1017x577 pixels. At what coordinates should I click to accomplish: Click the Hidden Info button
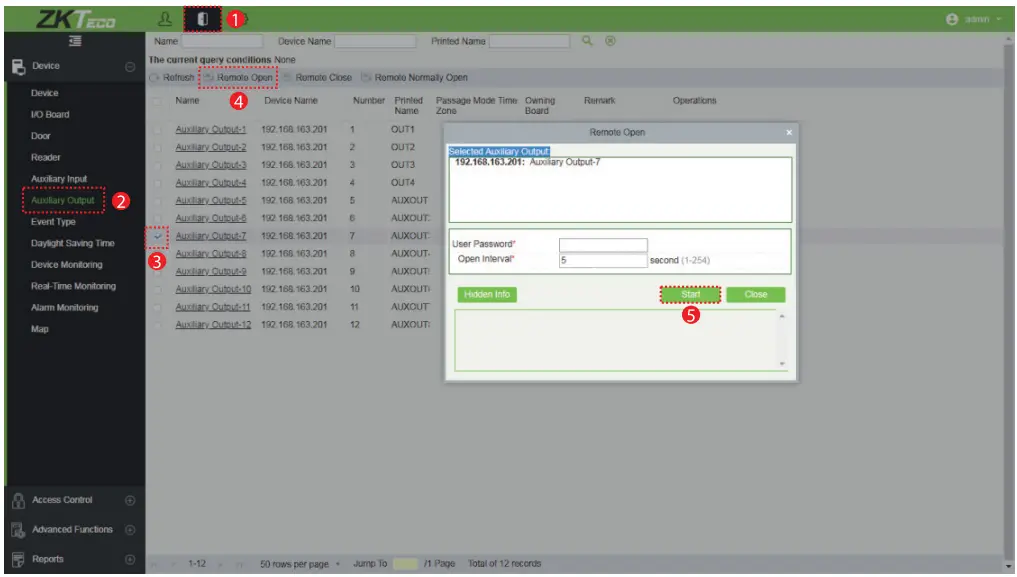point(485,294)
